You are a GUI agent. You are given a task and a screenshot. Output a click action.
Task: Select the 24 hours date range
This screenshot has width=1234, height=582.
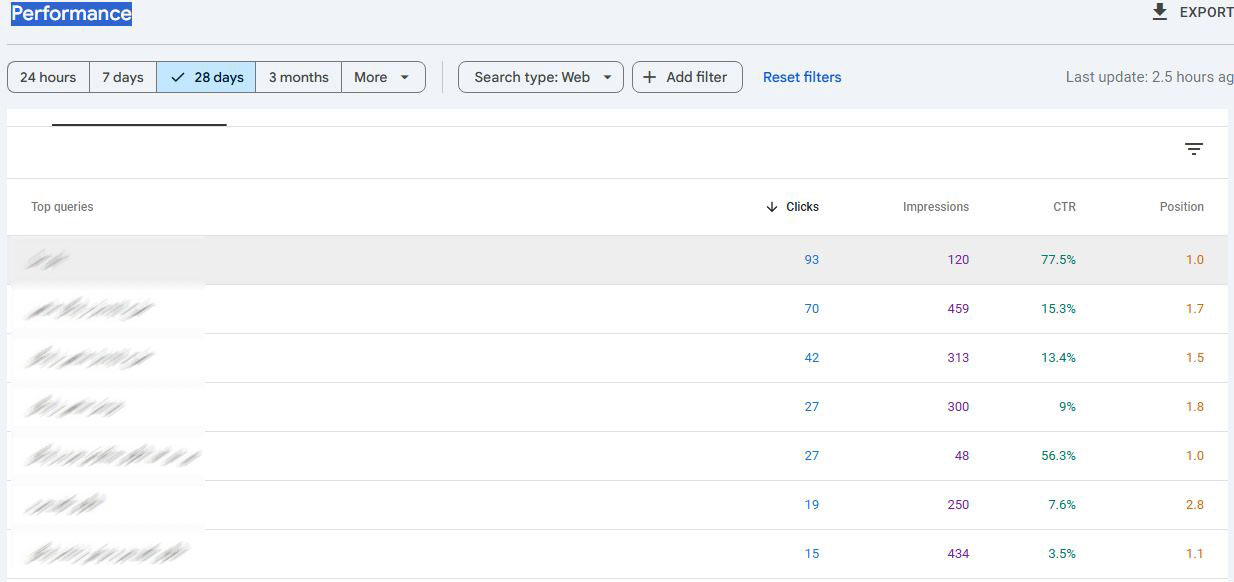[48, 77]
